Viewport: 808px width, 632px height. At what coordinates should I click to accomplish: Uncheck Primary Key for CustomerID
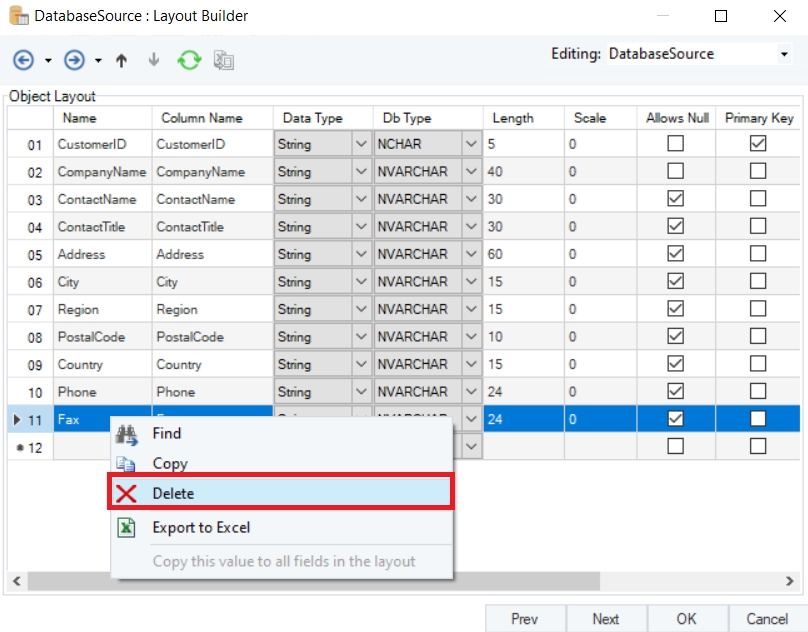tap(758, 144)
